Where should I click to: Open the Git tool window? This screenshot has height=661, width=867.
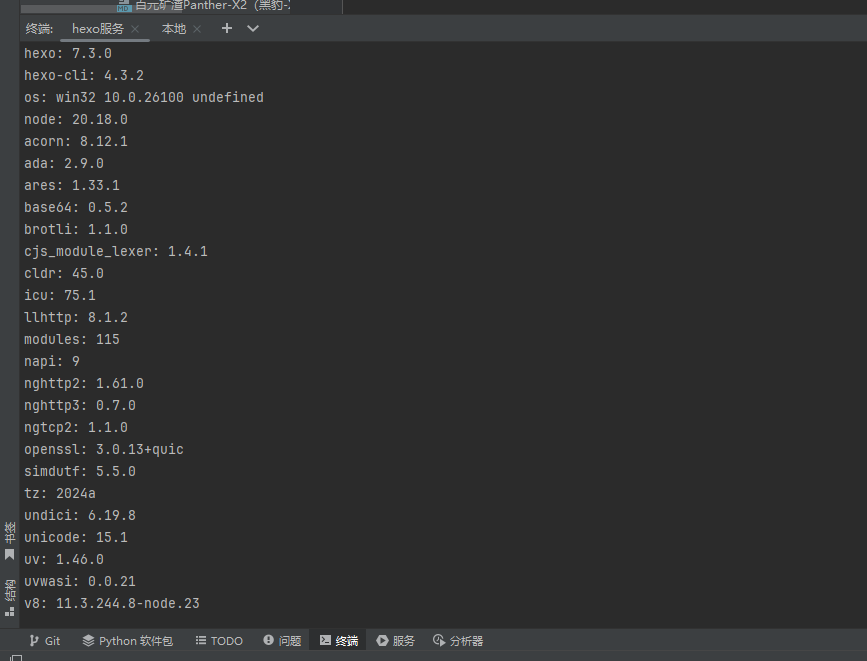(x=45, y=641)
